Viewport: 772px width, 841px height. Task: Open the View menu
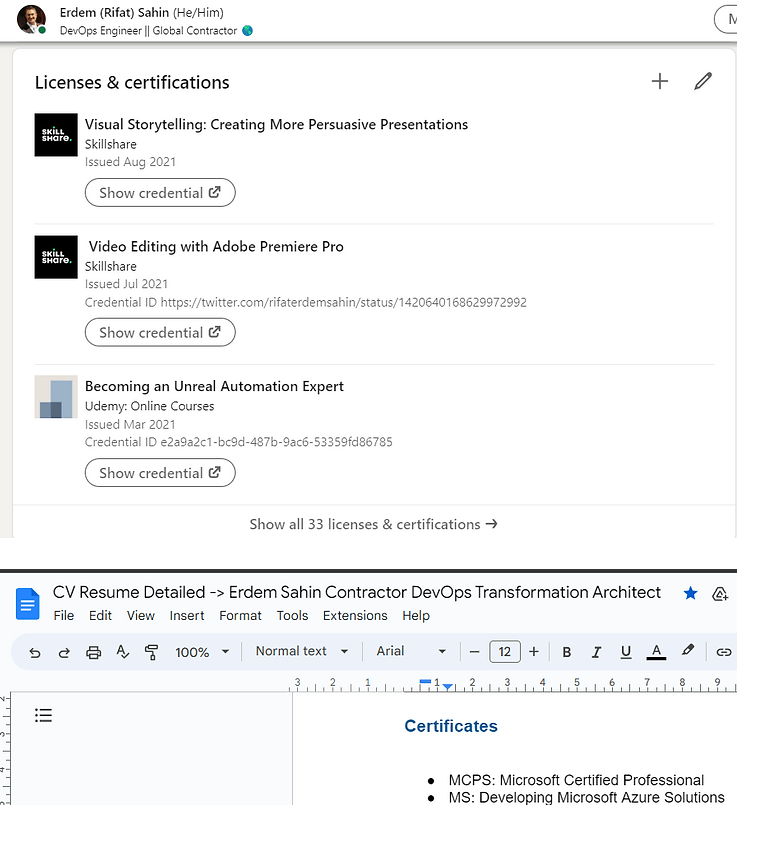pyautogui.click(x=141, y=616)
